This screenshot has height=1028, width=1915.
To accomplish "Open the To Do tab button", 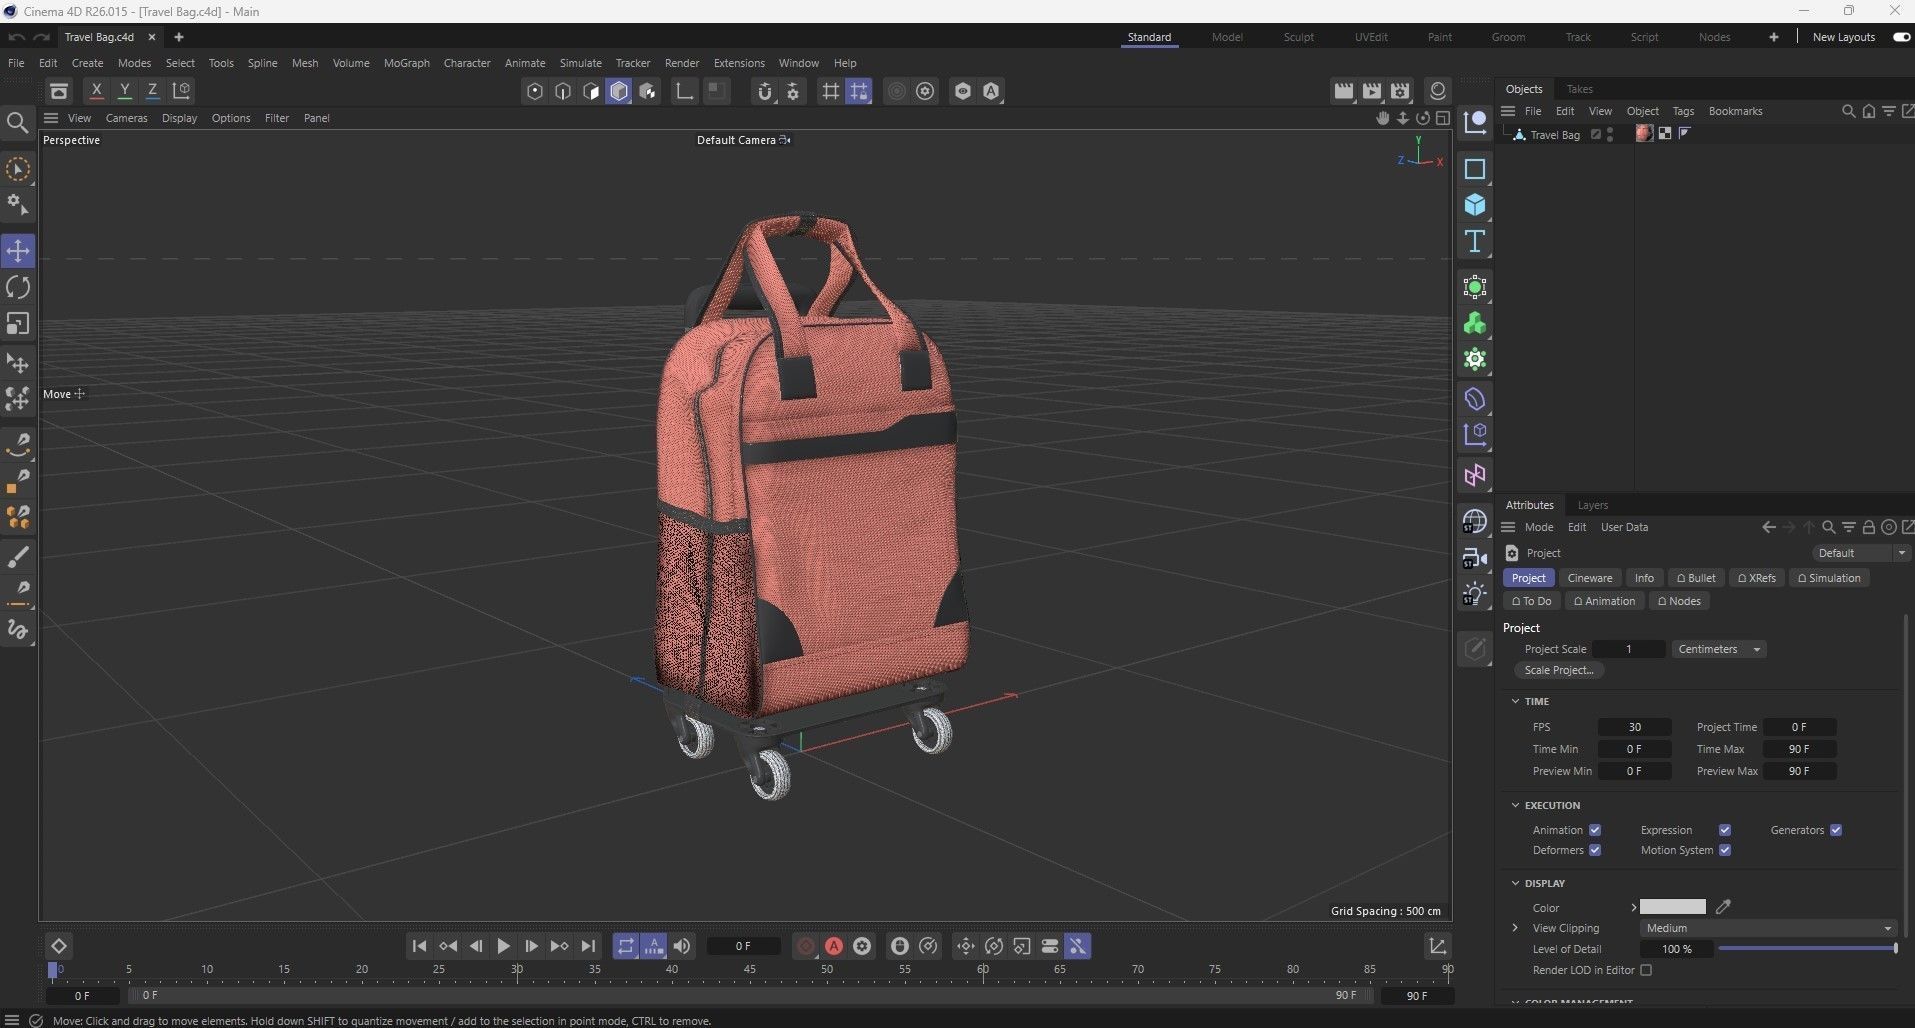I will [1532, 601].
